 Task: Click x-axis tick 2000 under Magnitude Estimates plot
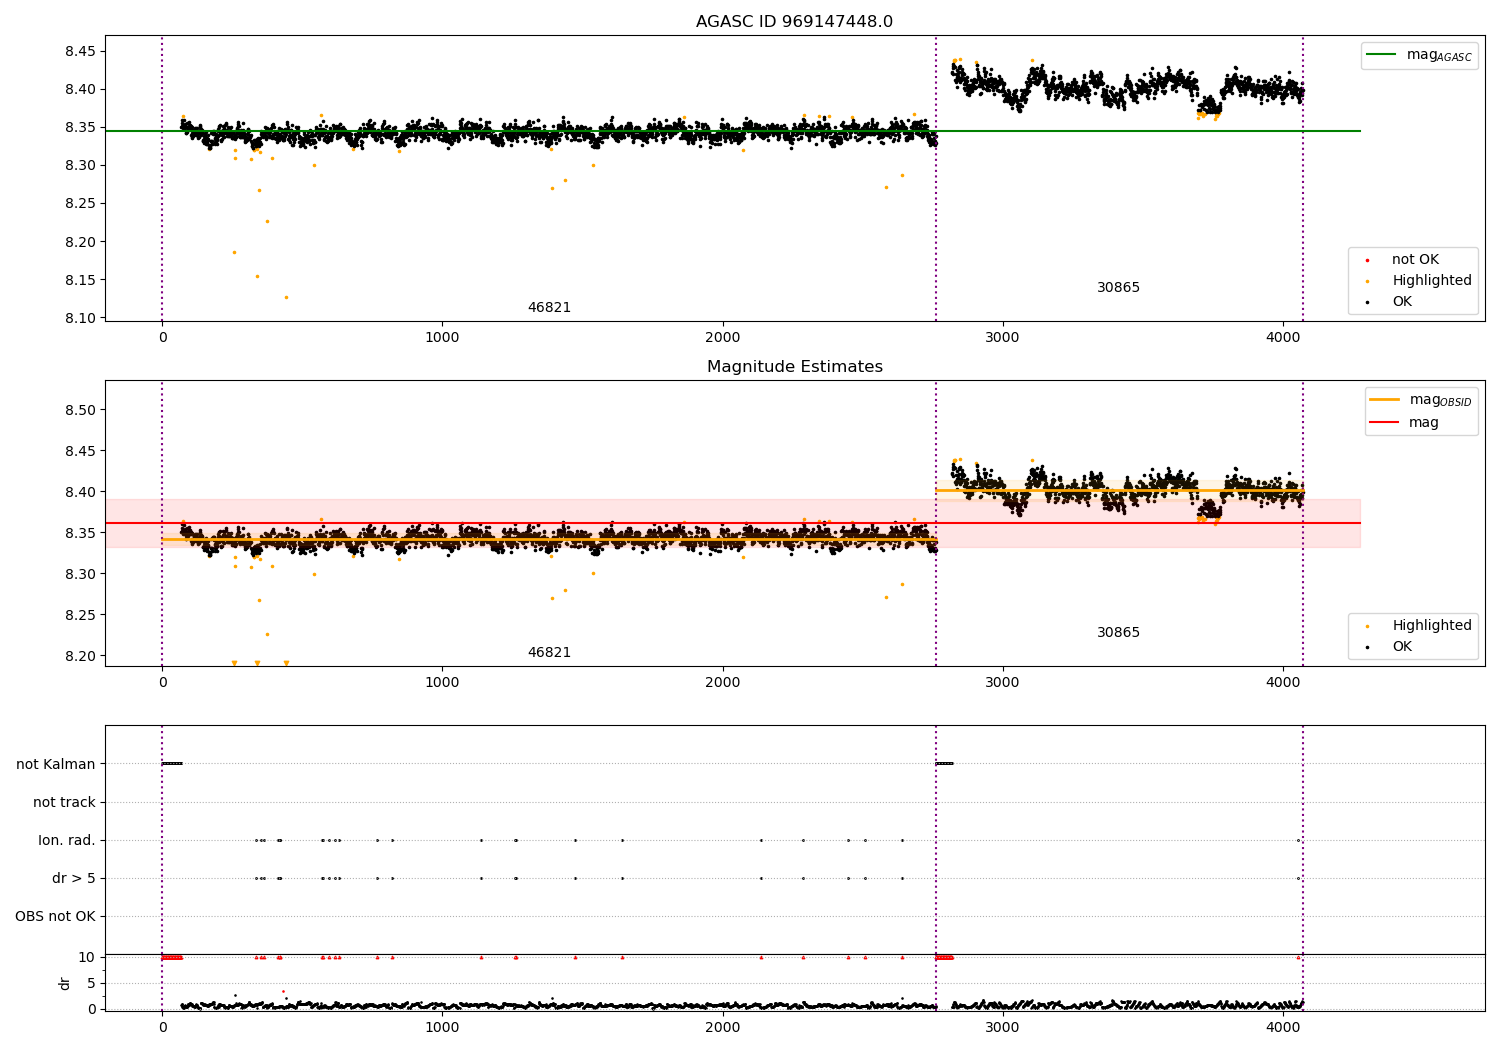pos(722,683)
